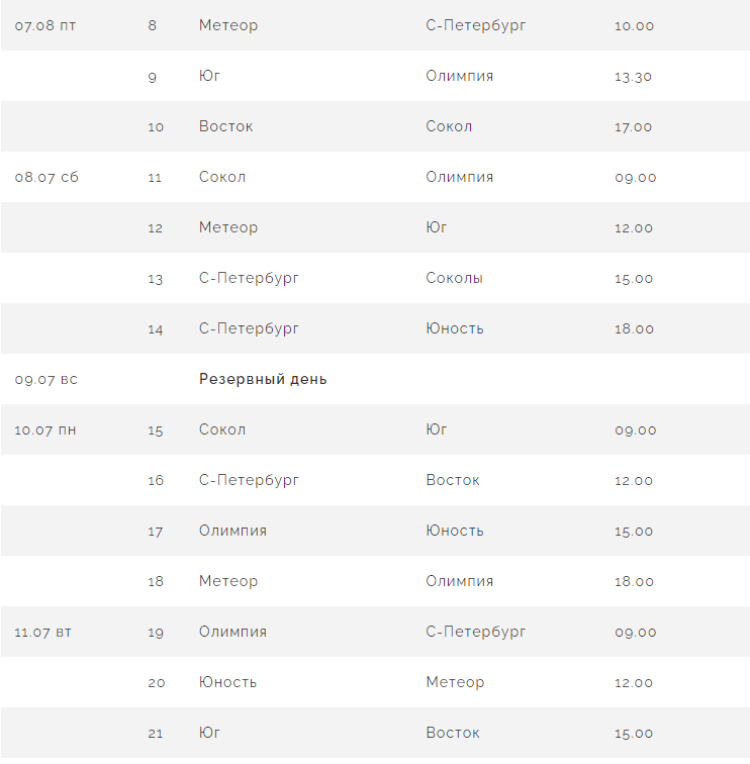Image resolution: width=750 pixels, height=764 pixels.
Task: Click Юг in match 12 row
Action: (436, 228)
